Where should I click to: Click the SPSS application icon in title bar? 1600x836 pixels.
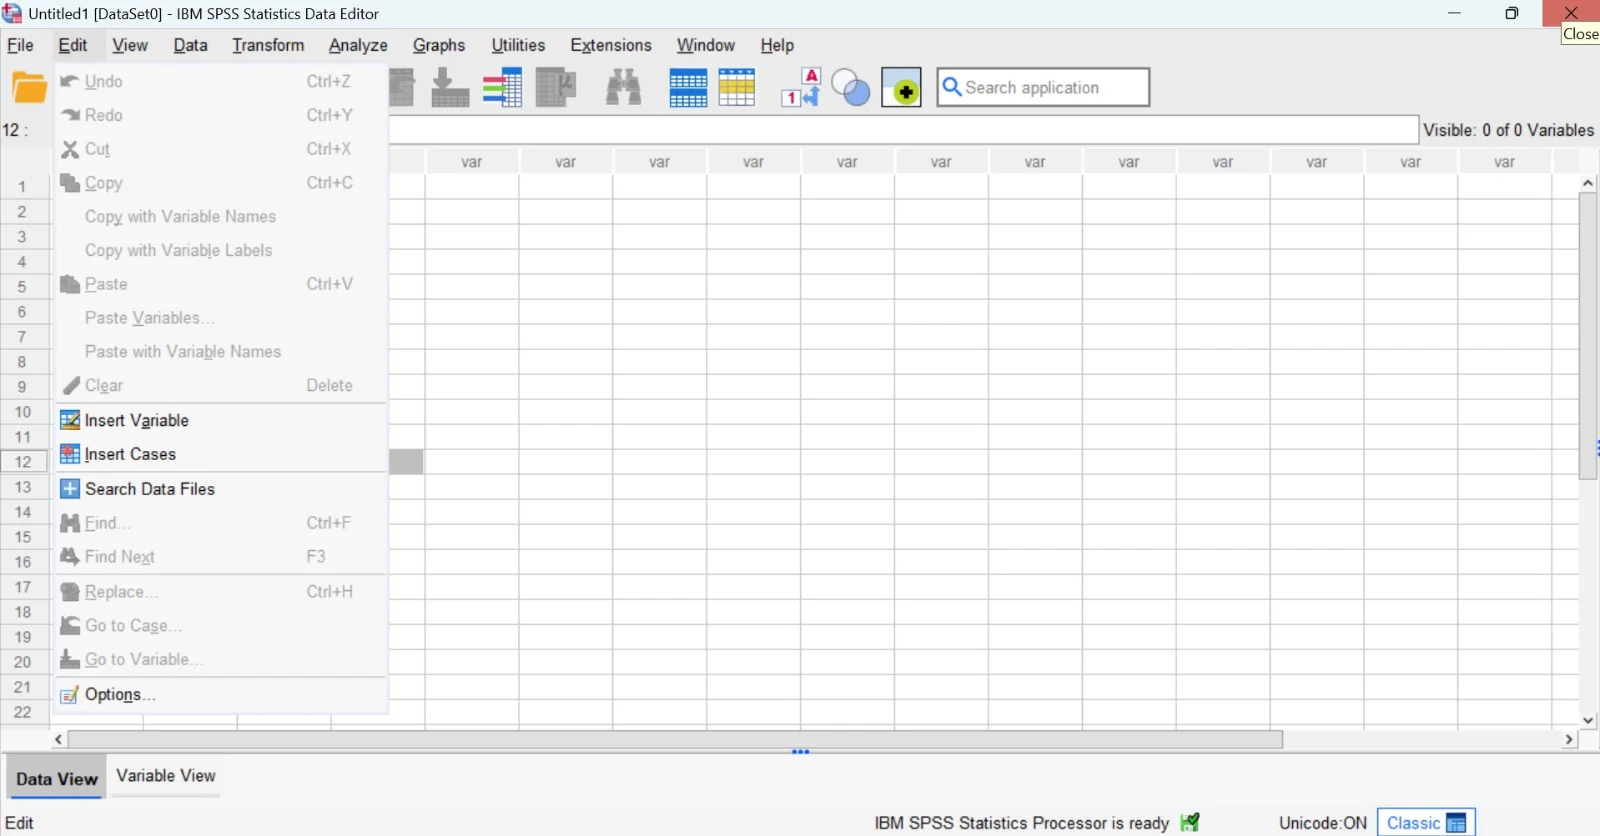pos(12,13)
